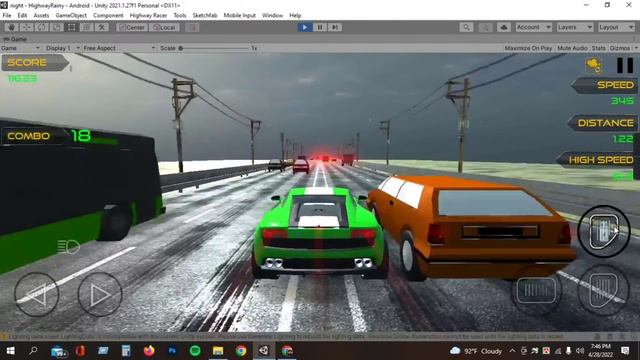Open the Assets menu

pos(41,16)
